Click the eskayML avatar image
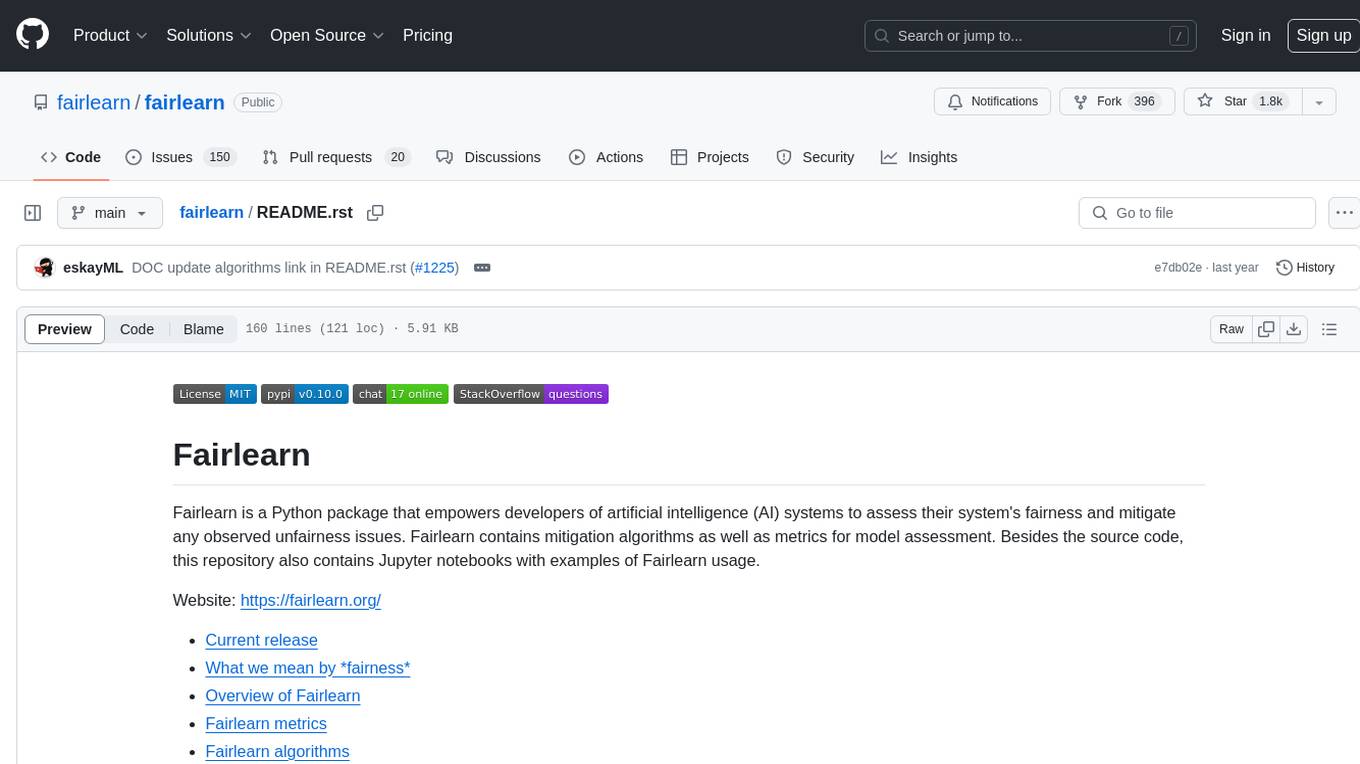The image size is (1360, 764). (x=44, y=268)
